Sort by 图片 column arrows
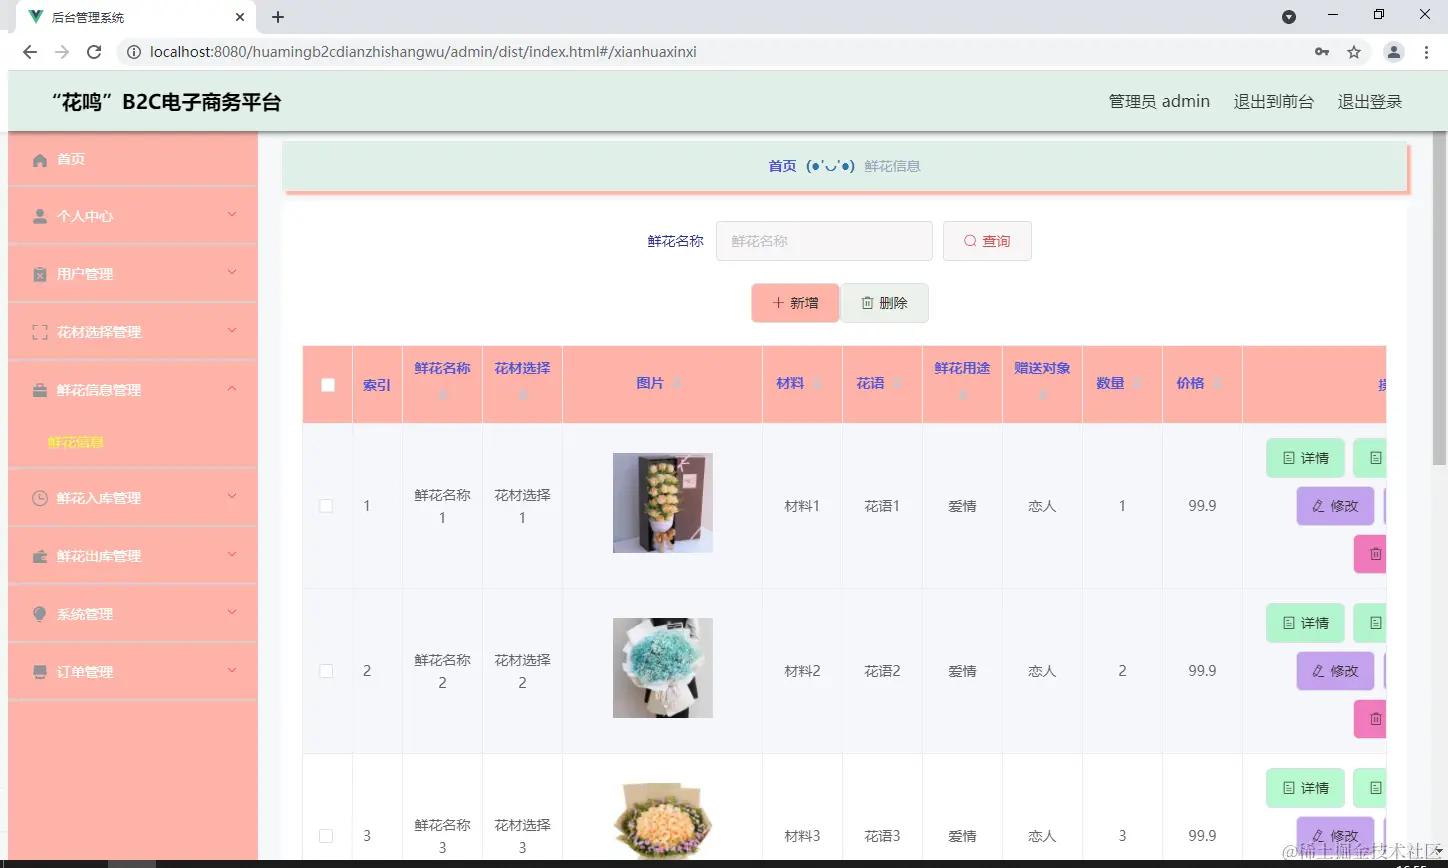The image size is (1448, 868). [x=677, y=384]
